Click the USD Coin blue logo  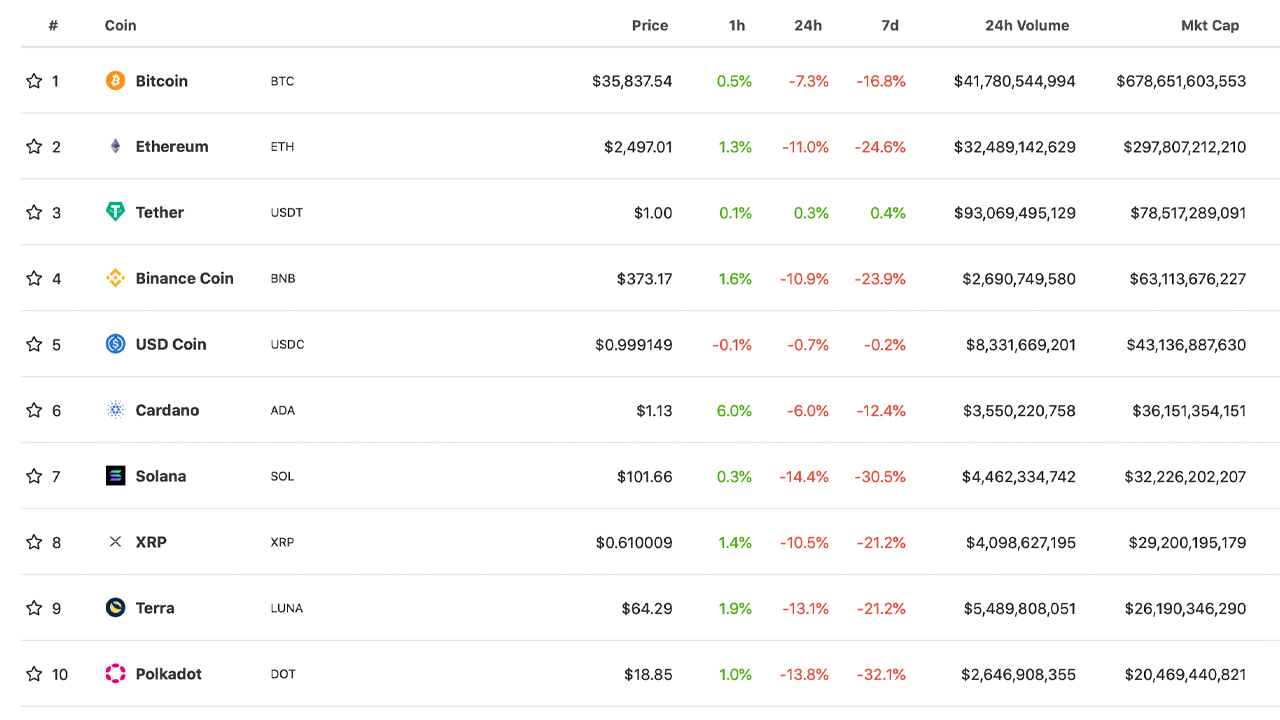116,344
